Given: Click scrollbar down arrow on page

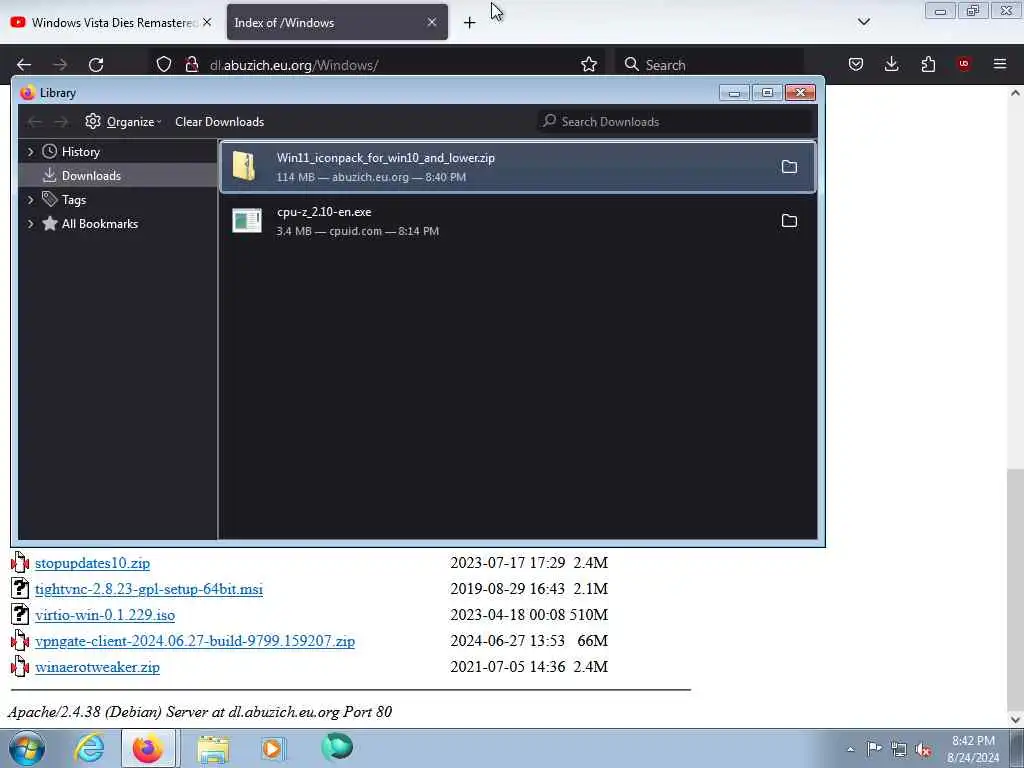Looking at the screenshot, I should [x=1015, y=719].
